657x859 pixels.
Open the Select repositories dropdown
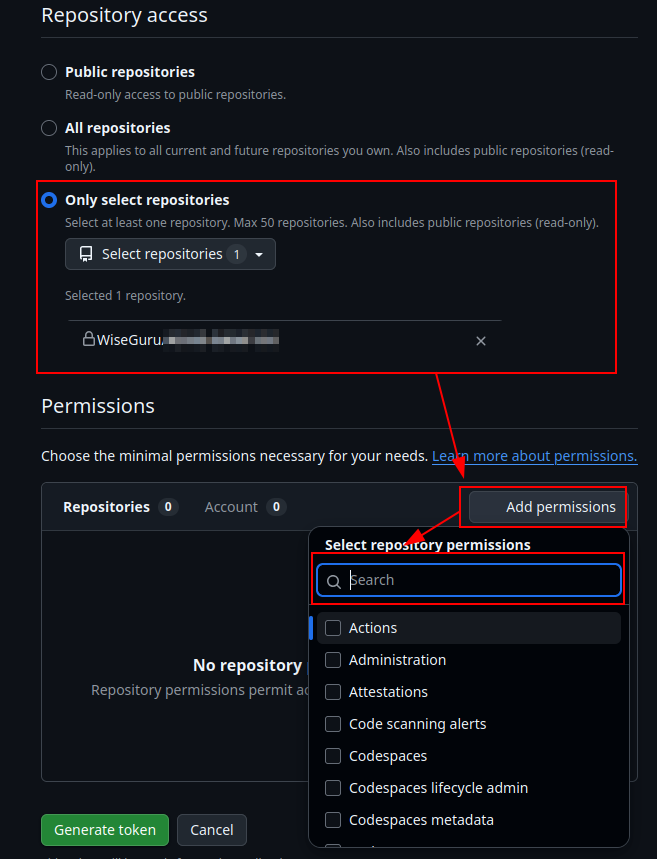(x=170, y=254)
